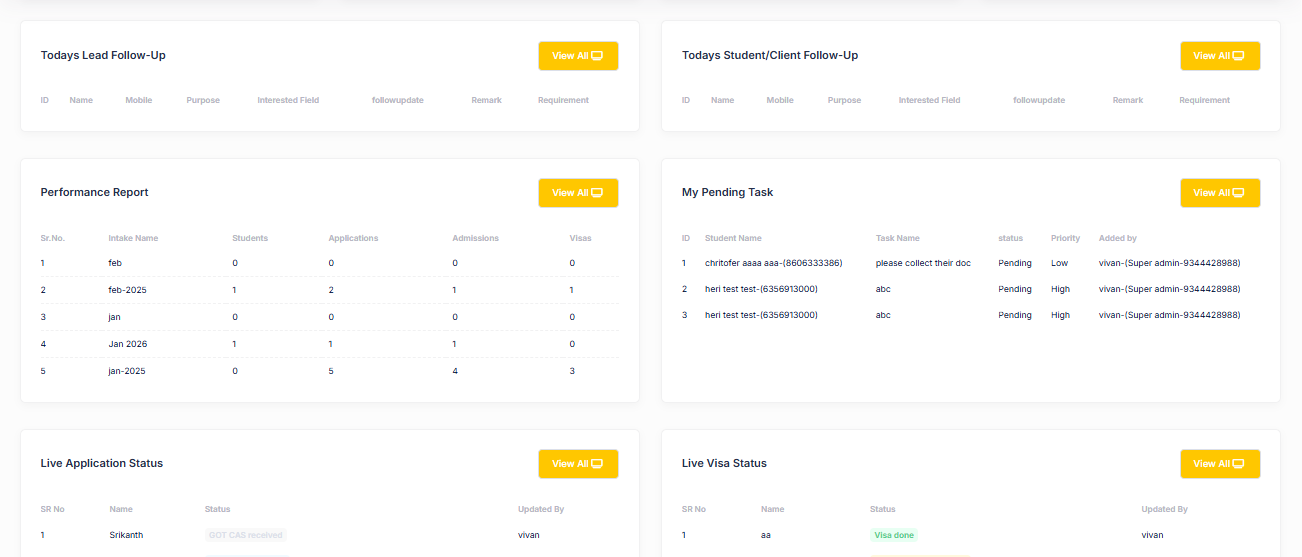Open feb-2025 Applications count of 2
This screenshot has width=1302, height=557.
331,290
